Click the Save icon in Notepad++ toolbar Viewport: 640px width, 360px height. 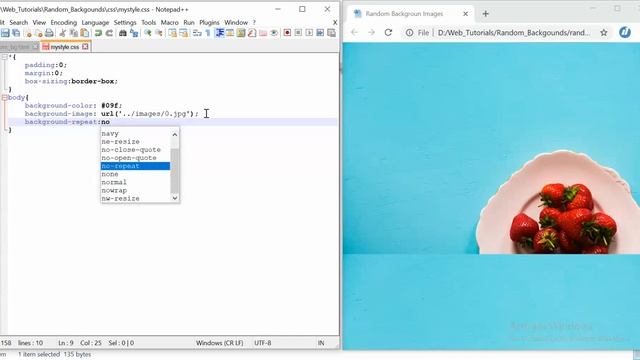click(5, 33)
